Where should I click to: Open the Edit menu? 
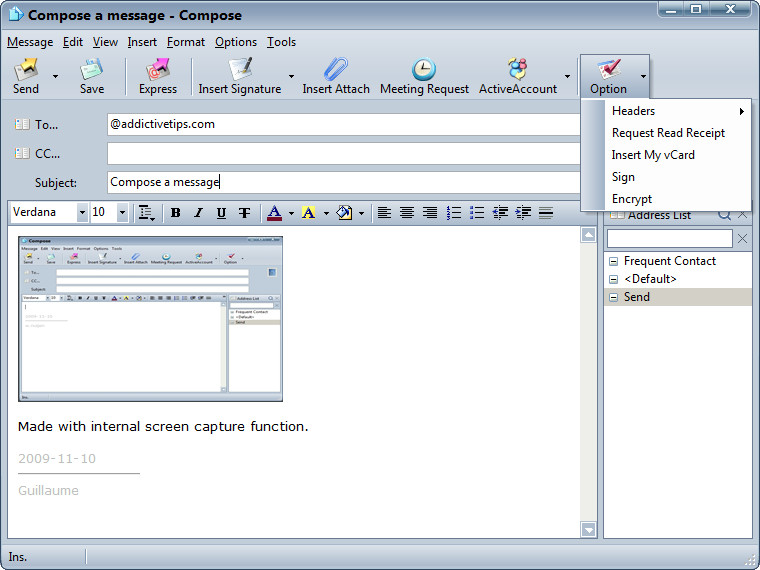pyautogui.click(x=73, y=42)
